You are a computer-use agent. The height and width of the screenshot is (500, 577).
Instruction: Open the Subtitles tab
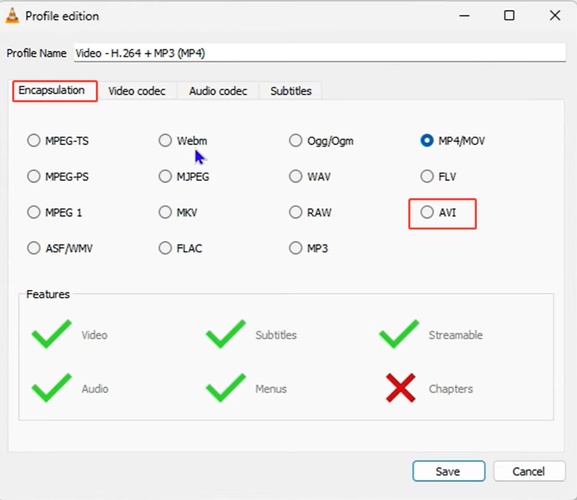291,91
